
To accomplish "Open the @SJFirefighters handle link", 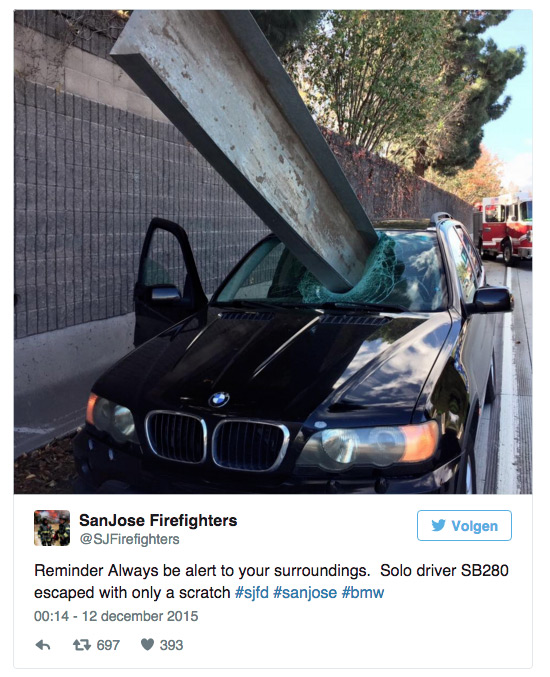I will tap(129, 539).
